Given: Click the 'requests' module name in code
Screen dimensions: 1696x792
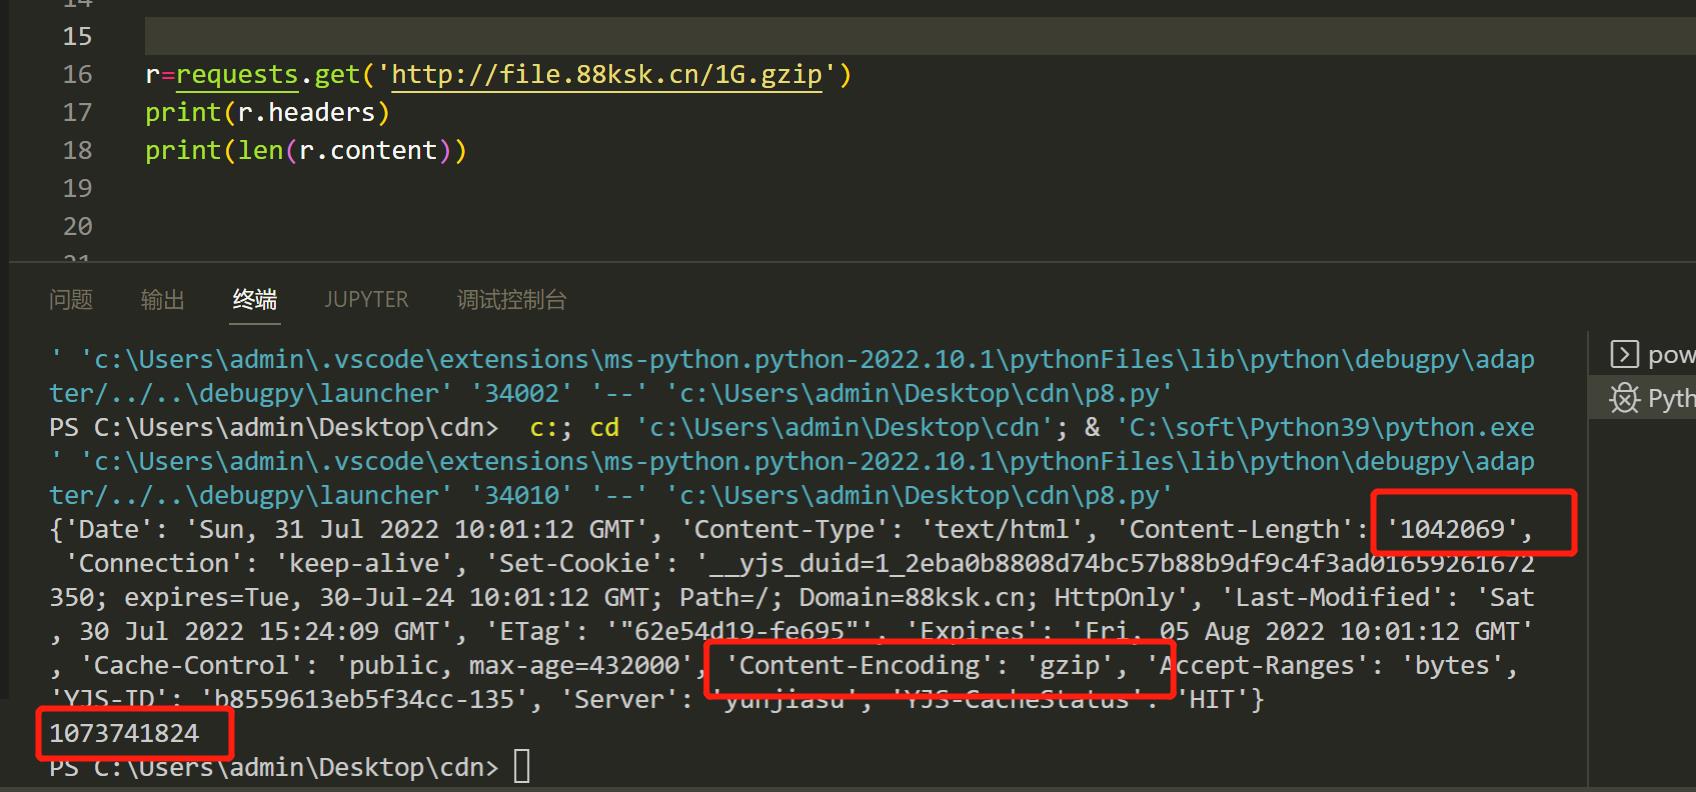Looking at the screenshot, I should 237,74.
